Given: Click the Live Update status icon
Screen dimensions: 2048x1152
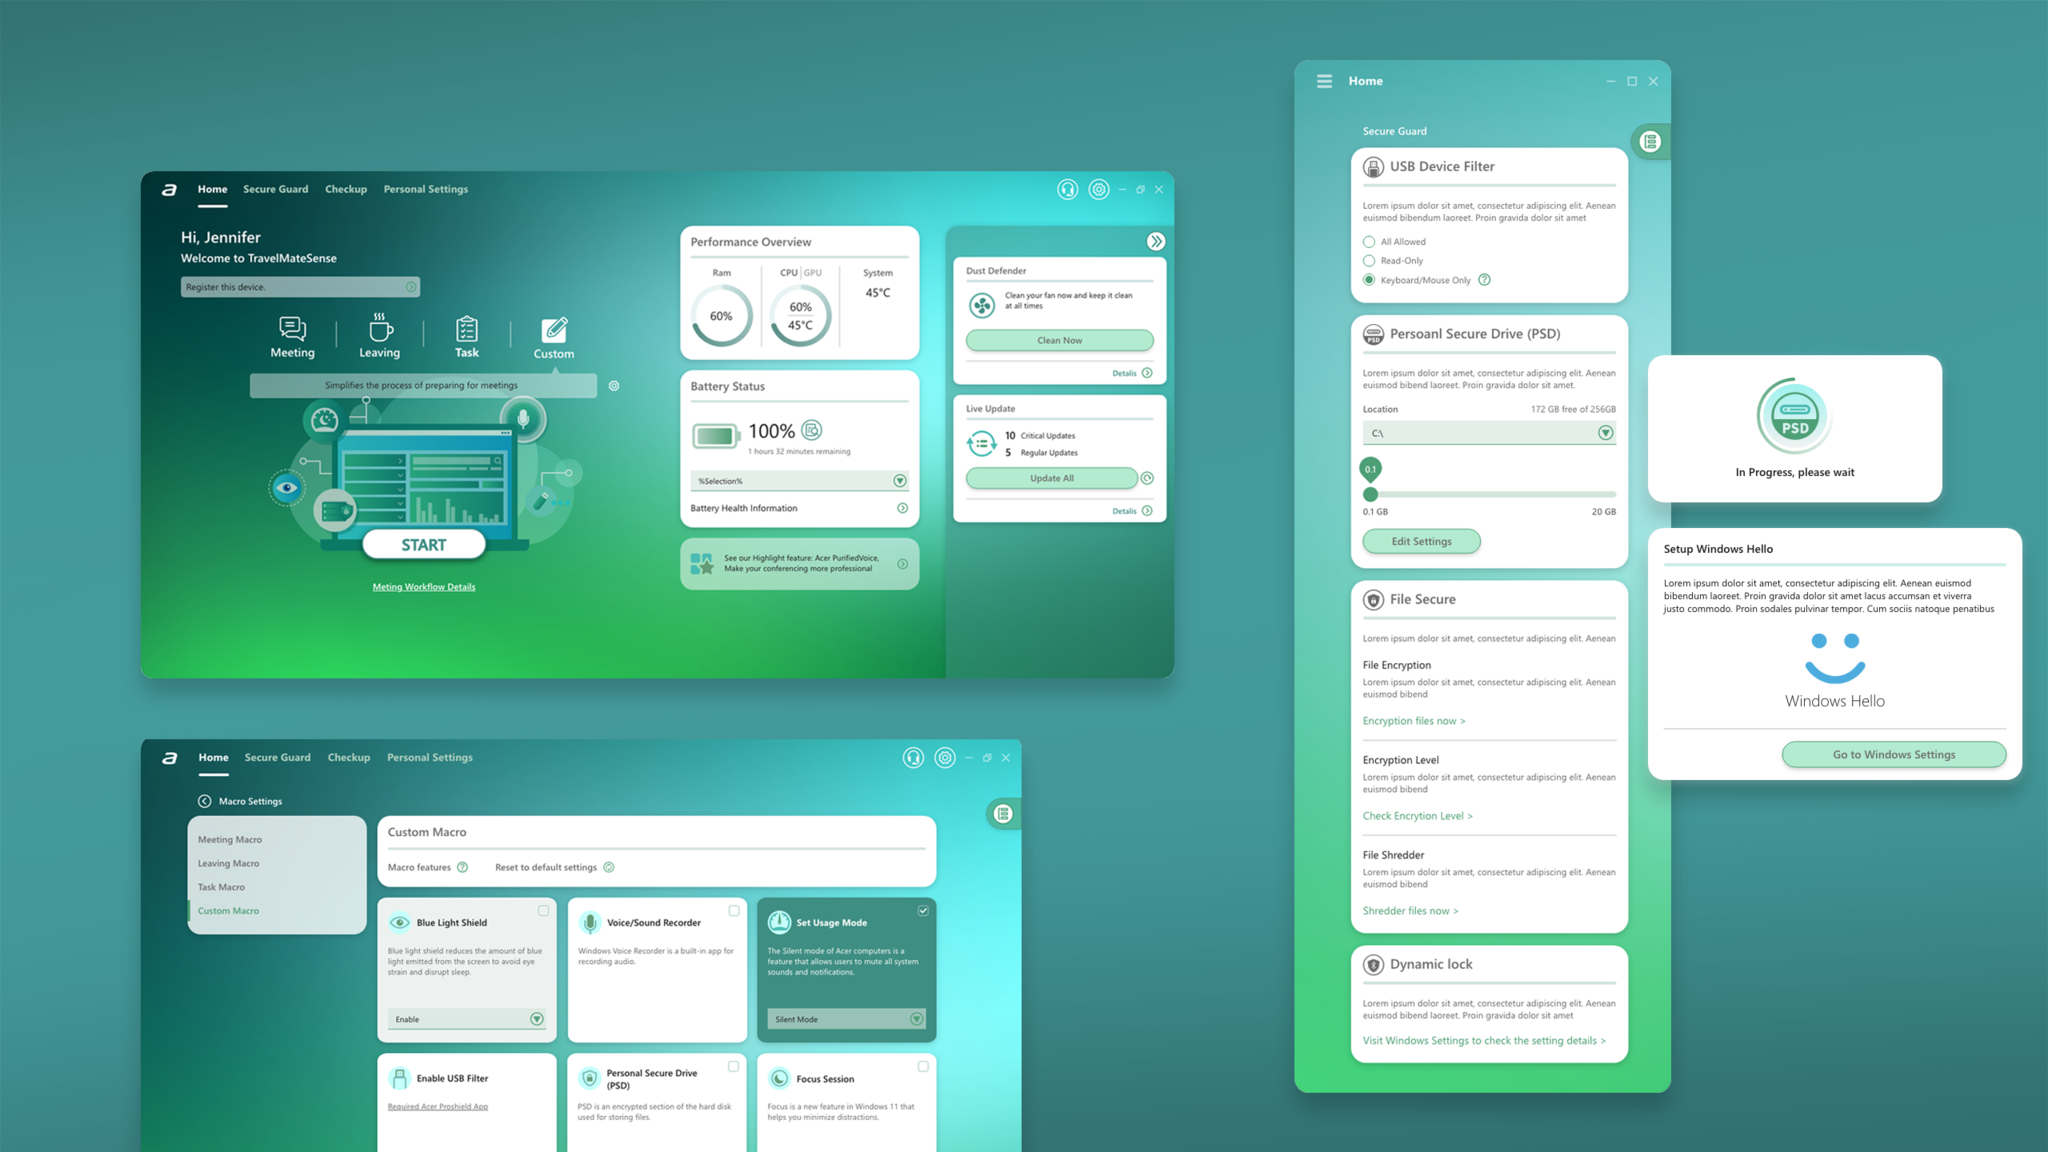Looking at the screenshot, I should click(980, 443).
